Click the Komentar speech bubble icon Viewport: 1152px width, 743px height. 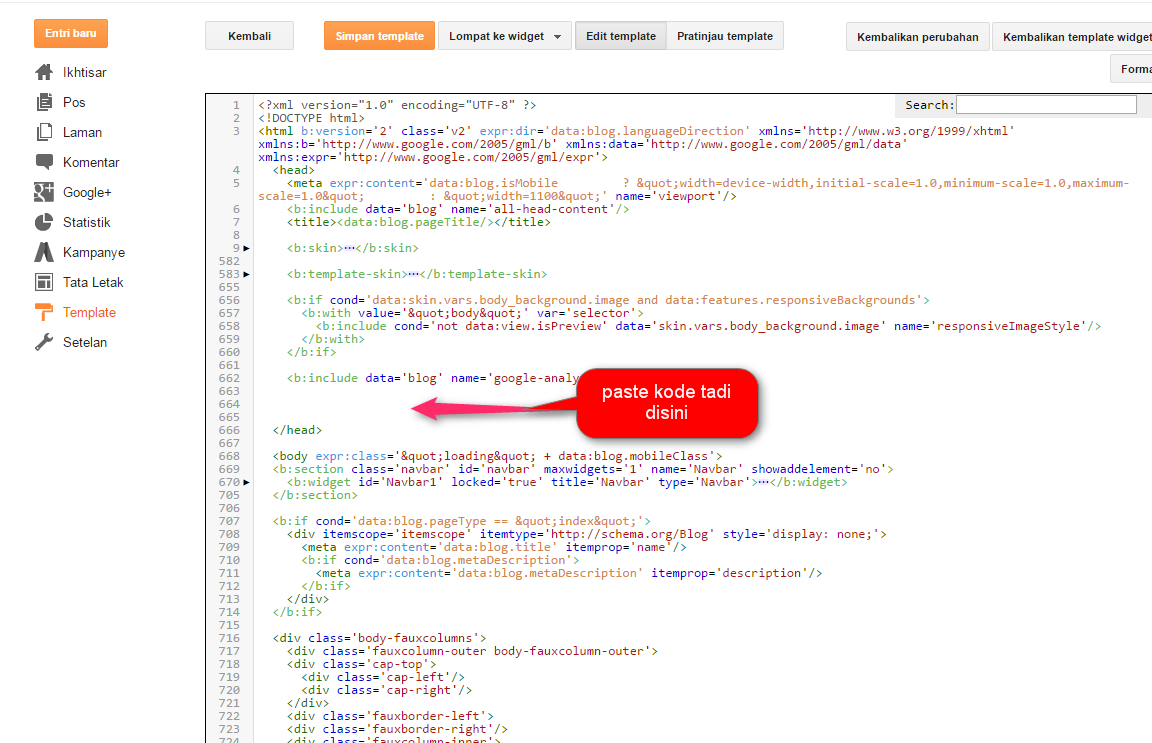44,162
